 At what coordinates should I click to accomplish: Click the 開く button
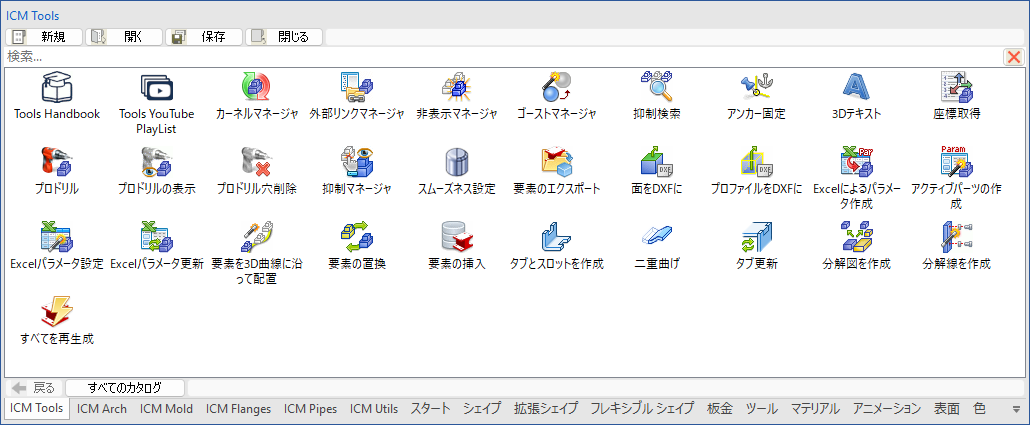[x=124, y=37]
